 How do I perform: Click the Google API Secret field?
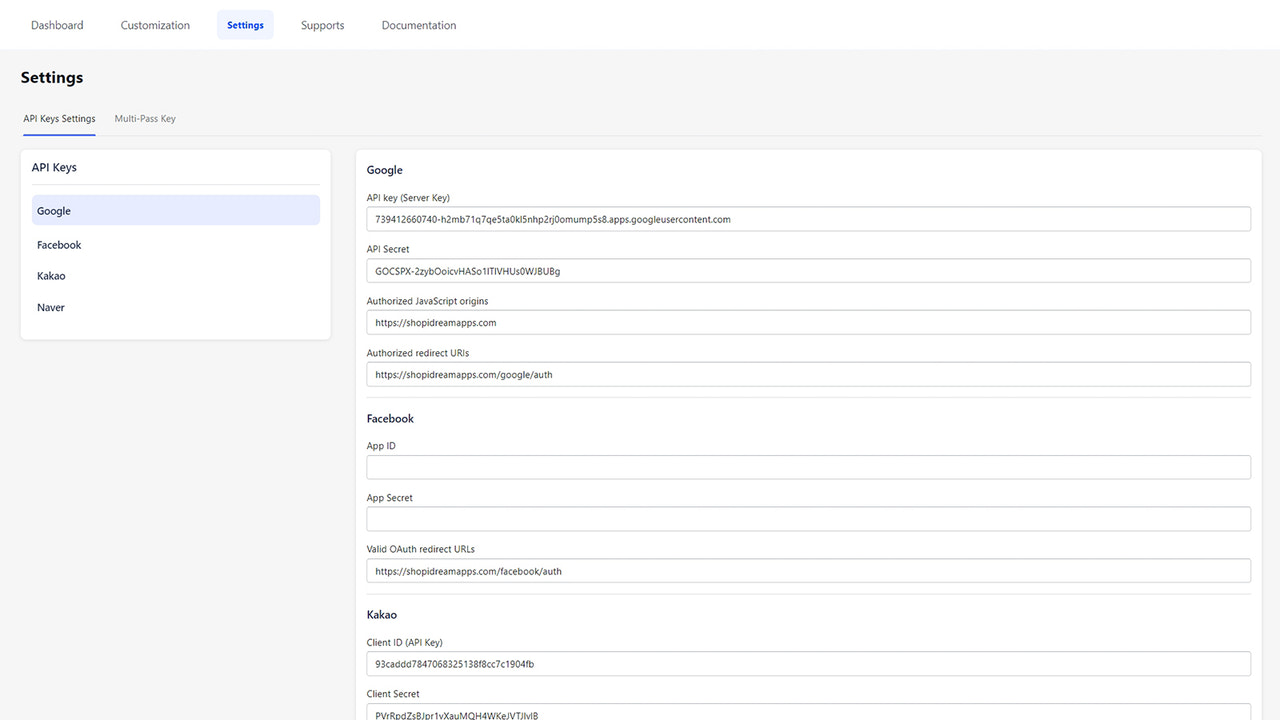click(x=808, y=270)
